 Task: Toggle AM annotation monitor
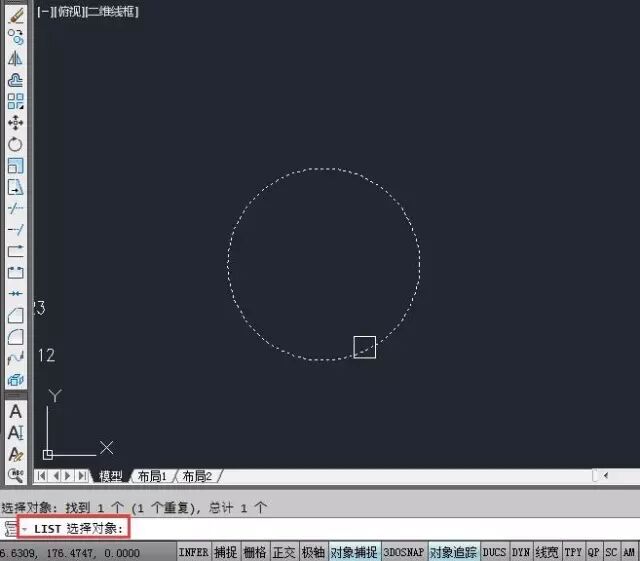(x=629, y=552)
